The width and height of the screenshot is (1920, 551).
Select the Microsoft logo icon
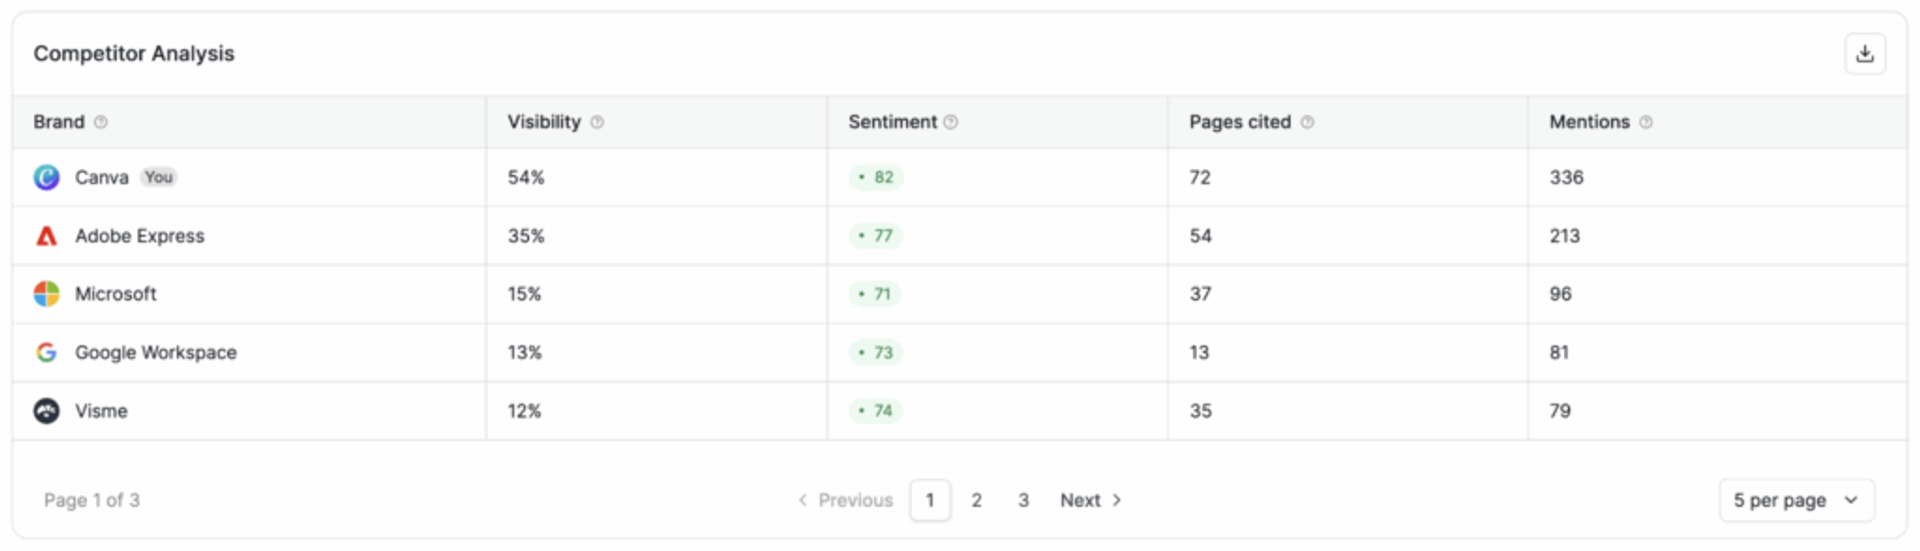pos(46,294)
